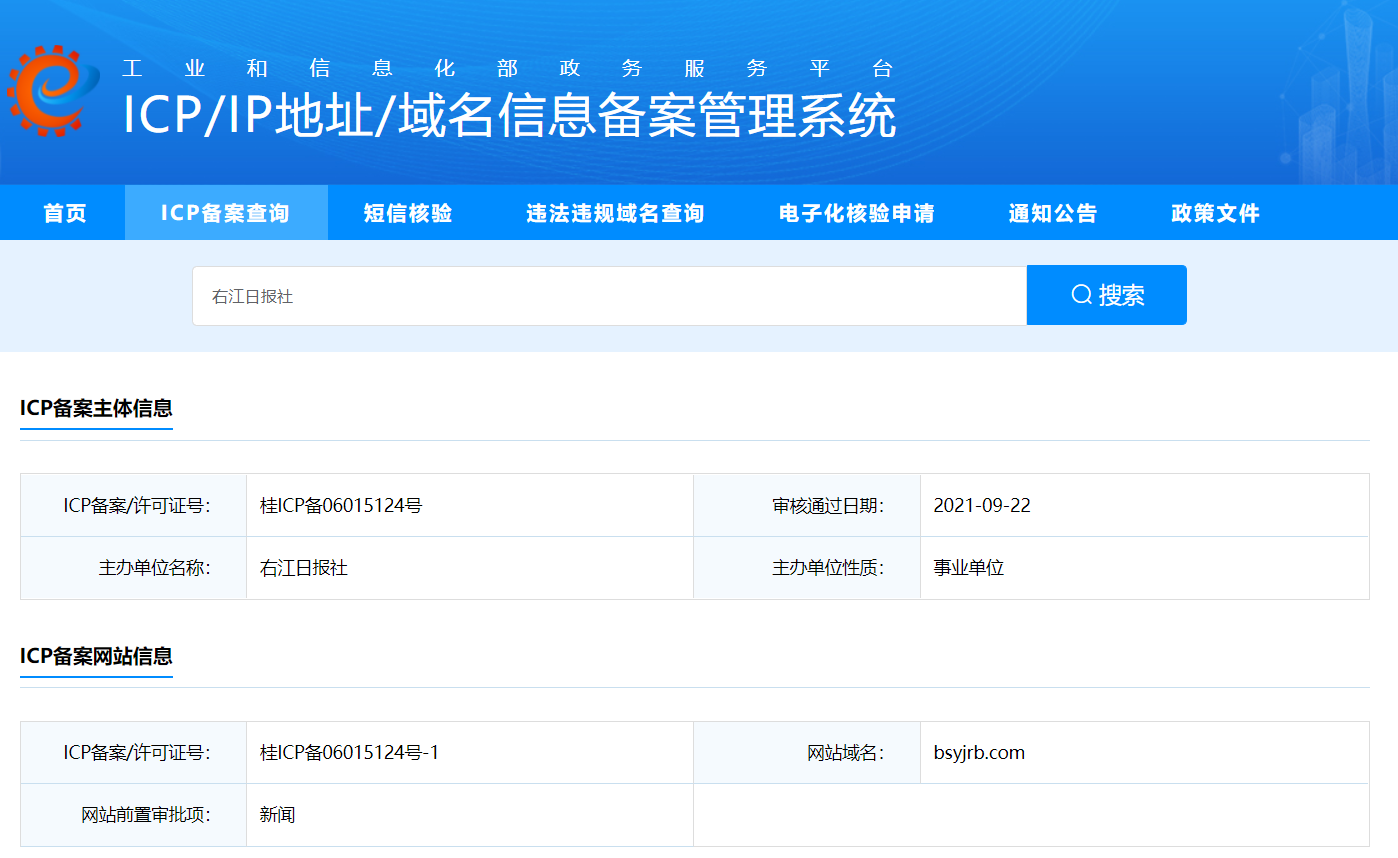Click license number 桂ICP备06015124号
The image size is (1398, 858).
coord(341,506)
